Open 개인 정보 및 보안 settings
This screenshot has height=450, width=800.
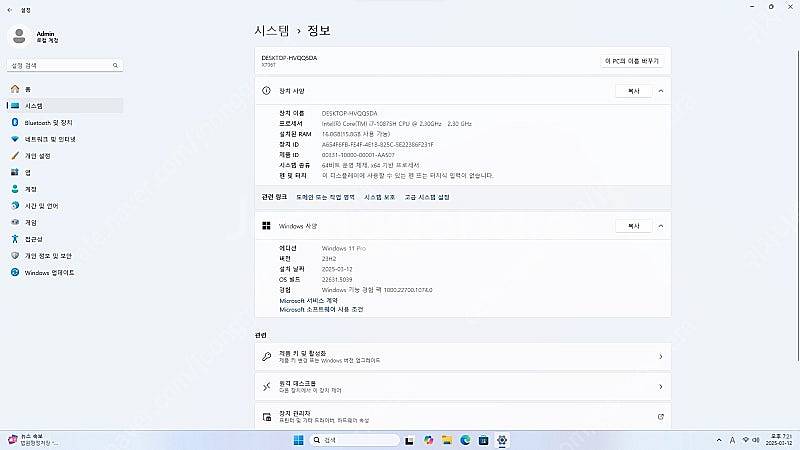[65, 256]
